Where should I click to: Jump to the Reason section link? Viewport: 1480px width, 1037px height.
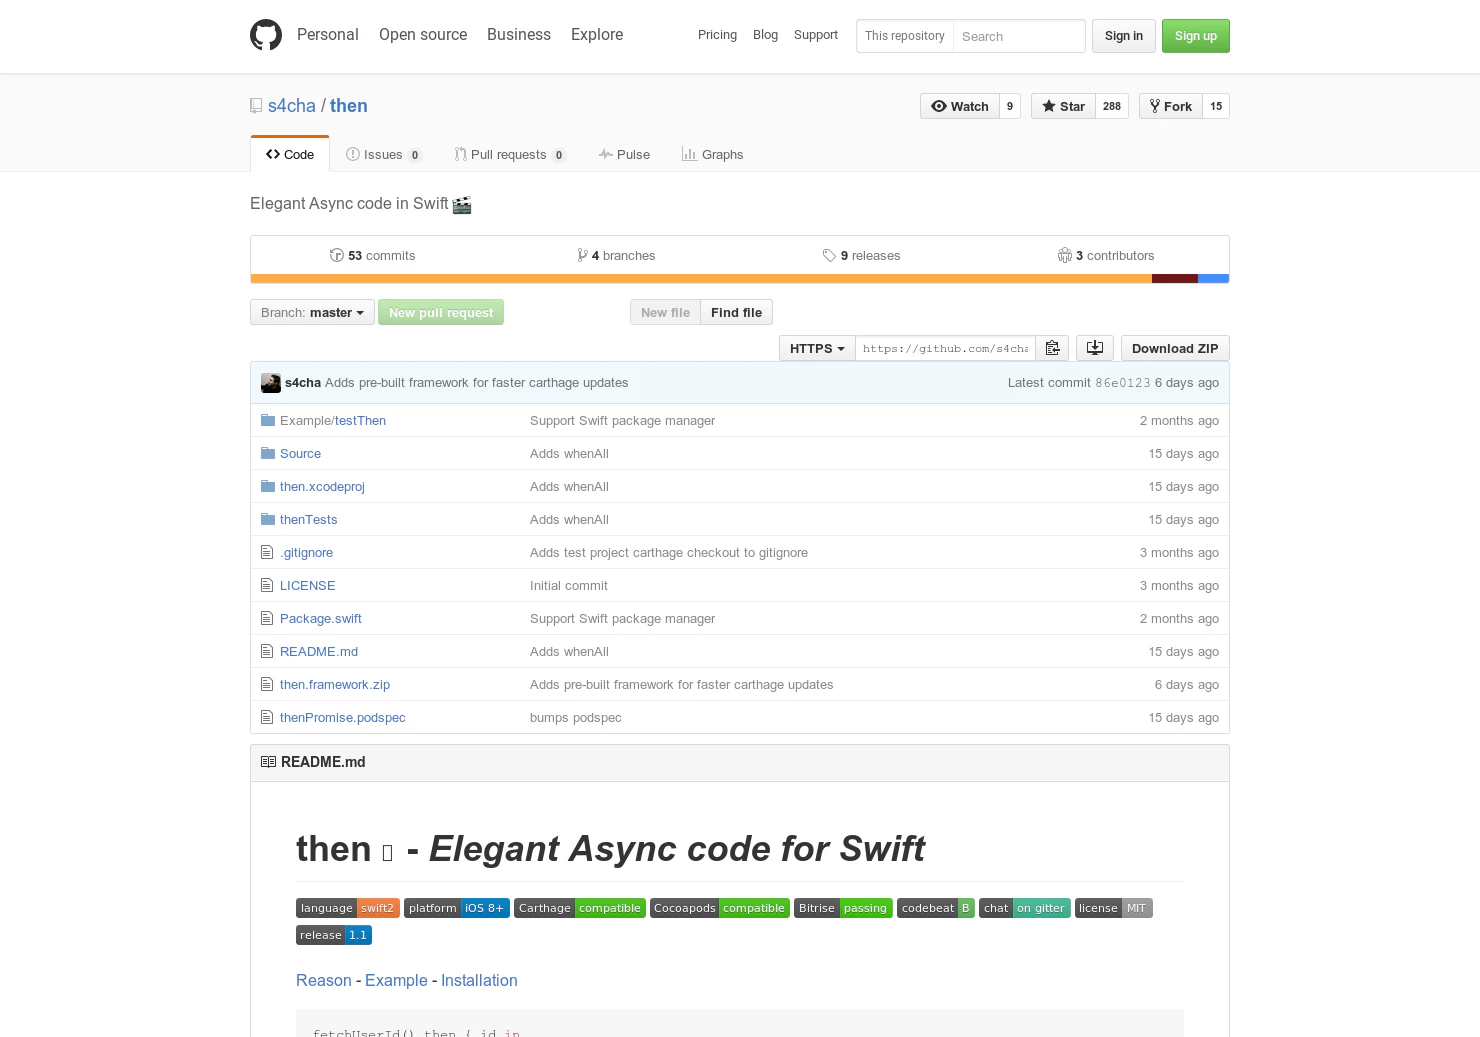pos(323,980)
